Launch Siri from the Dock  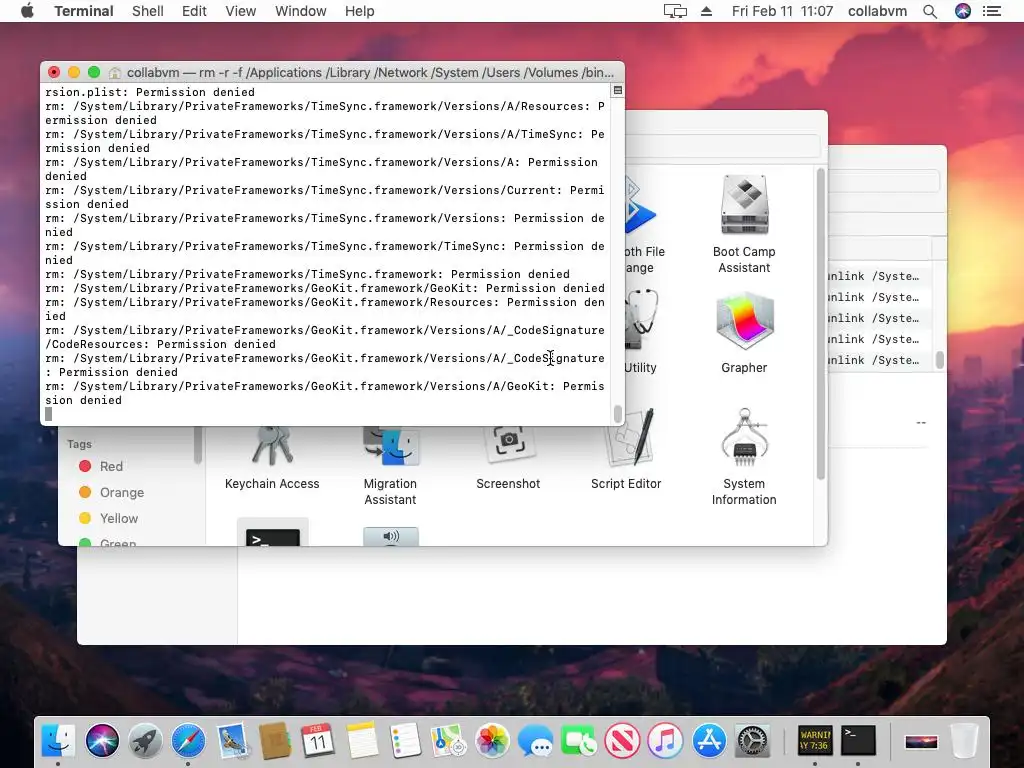(x=101, y=741)
